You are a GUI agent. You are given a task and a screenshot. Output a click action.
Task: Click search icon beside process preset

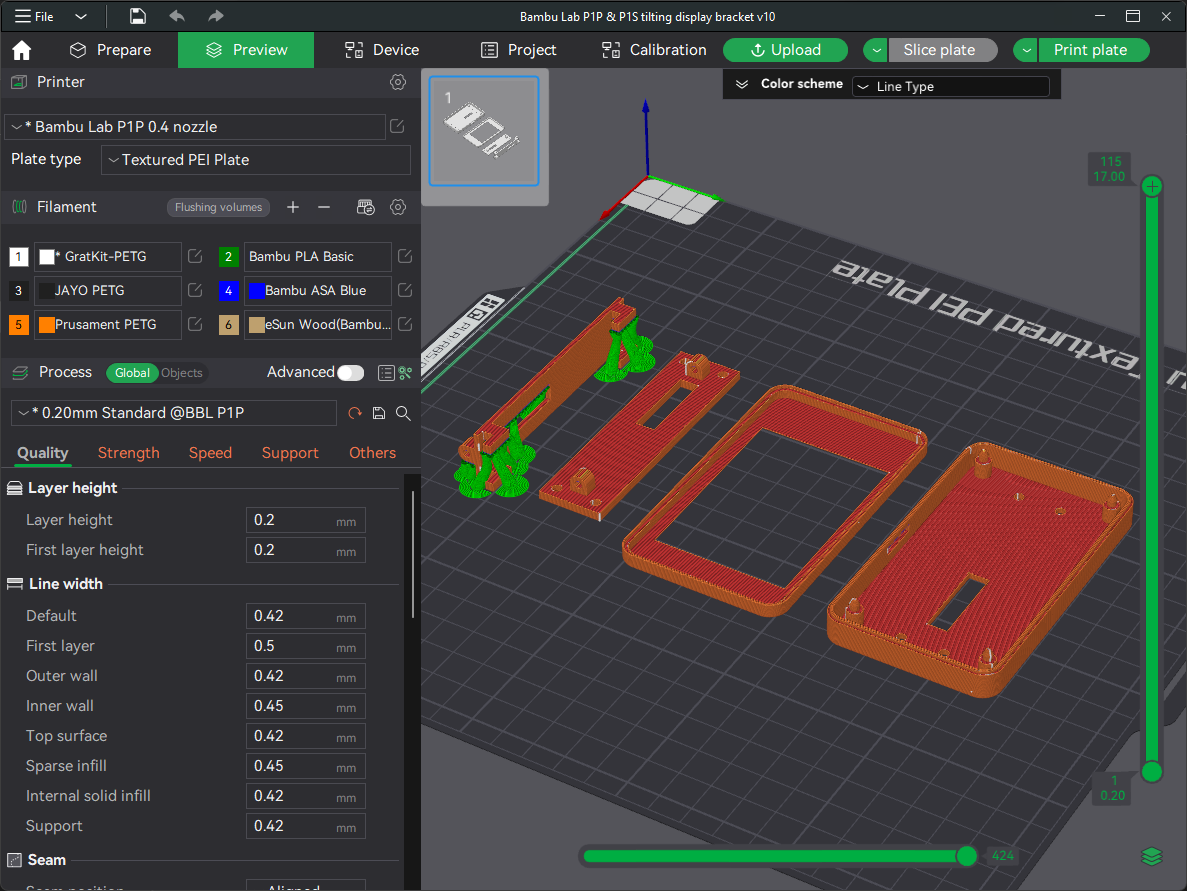(x=404, y=413)
